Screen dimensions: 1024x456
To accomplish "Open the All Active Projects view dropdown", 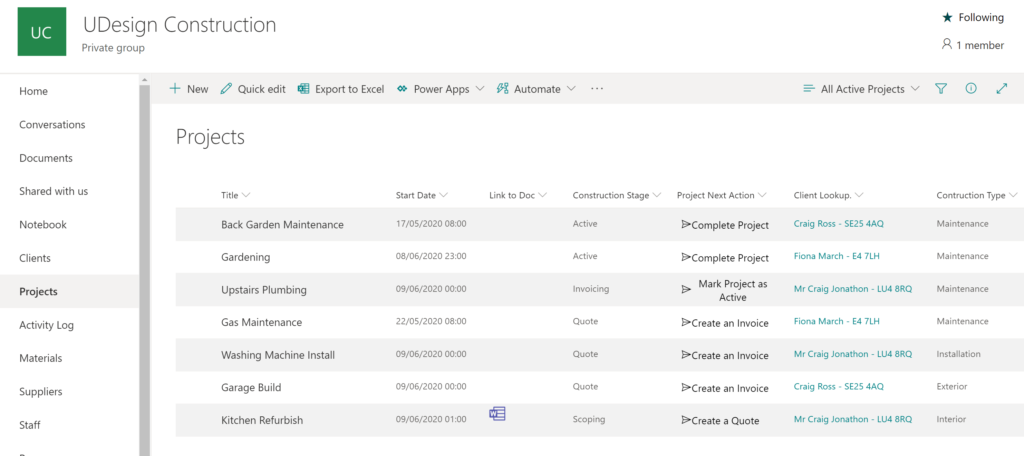I will 861,89.
